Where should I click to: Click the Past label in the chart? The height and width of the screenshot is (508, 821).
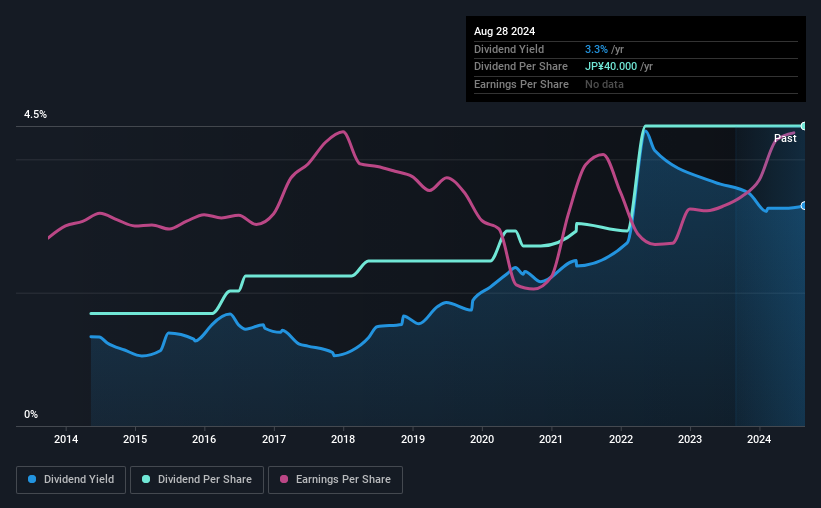(785, 138)
